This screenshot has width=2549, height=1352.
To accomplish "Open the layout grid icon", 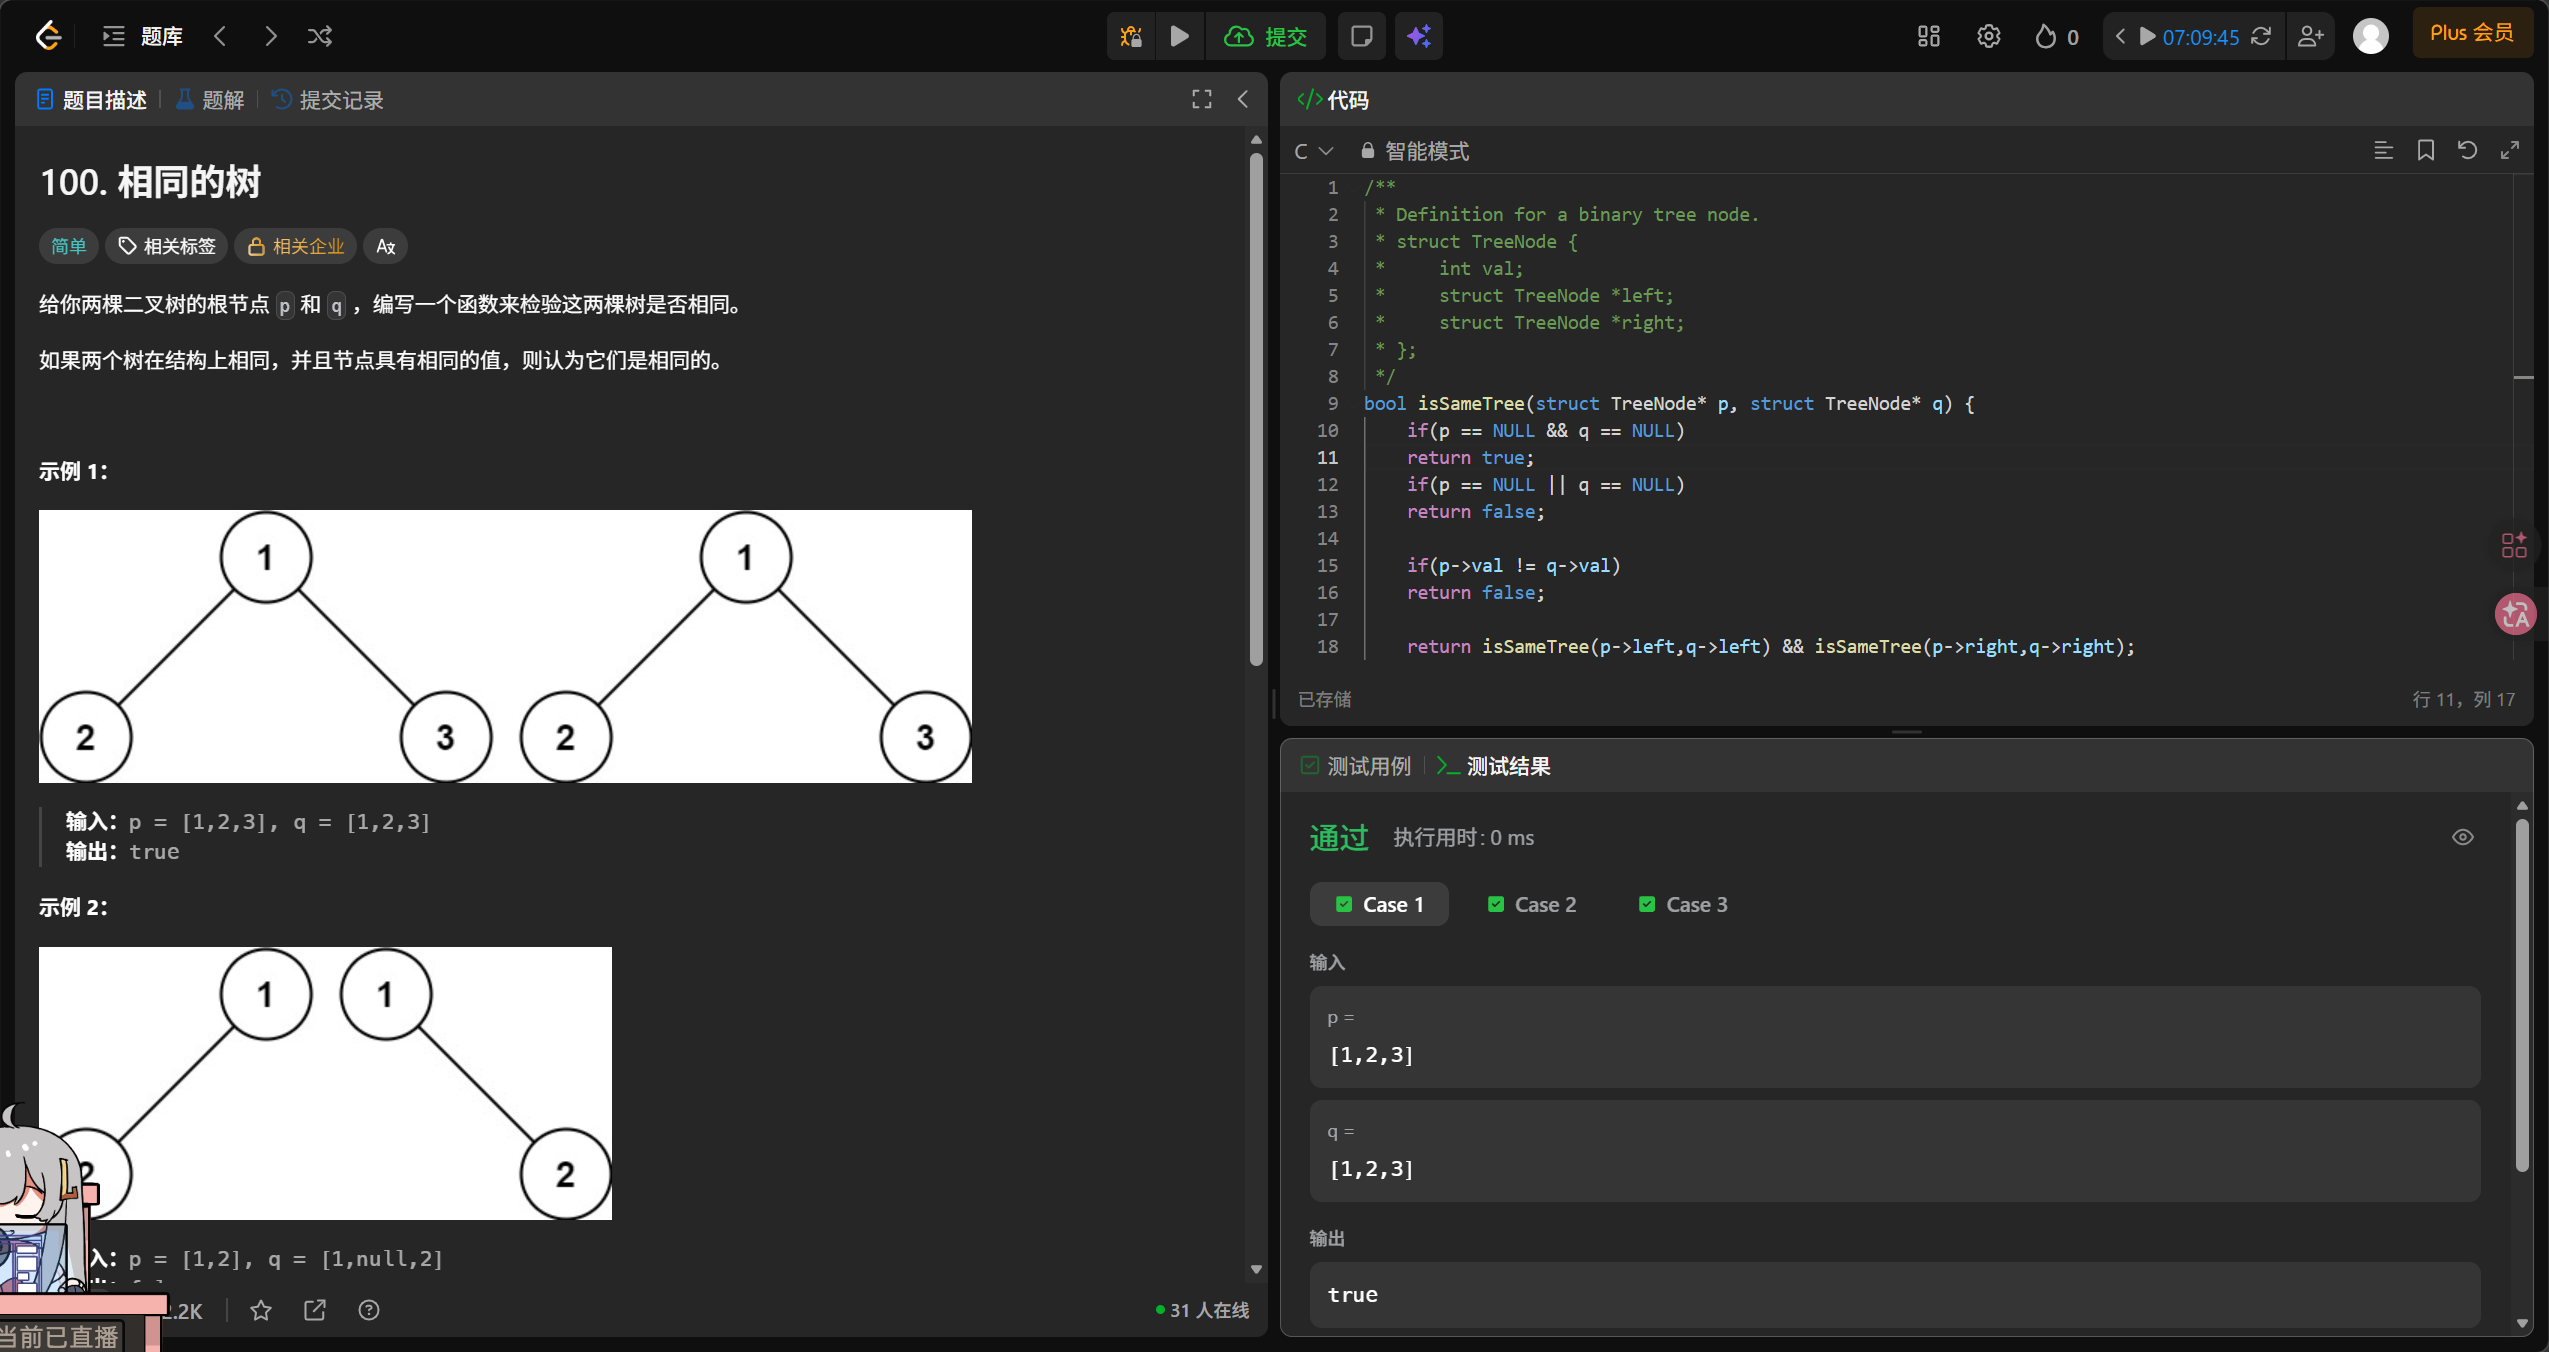I will [1928, 37].
